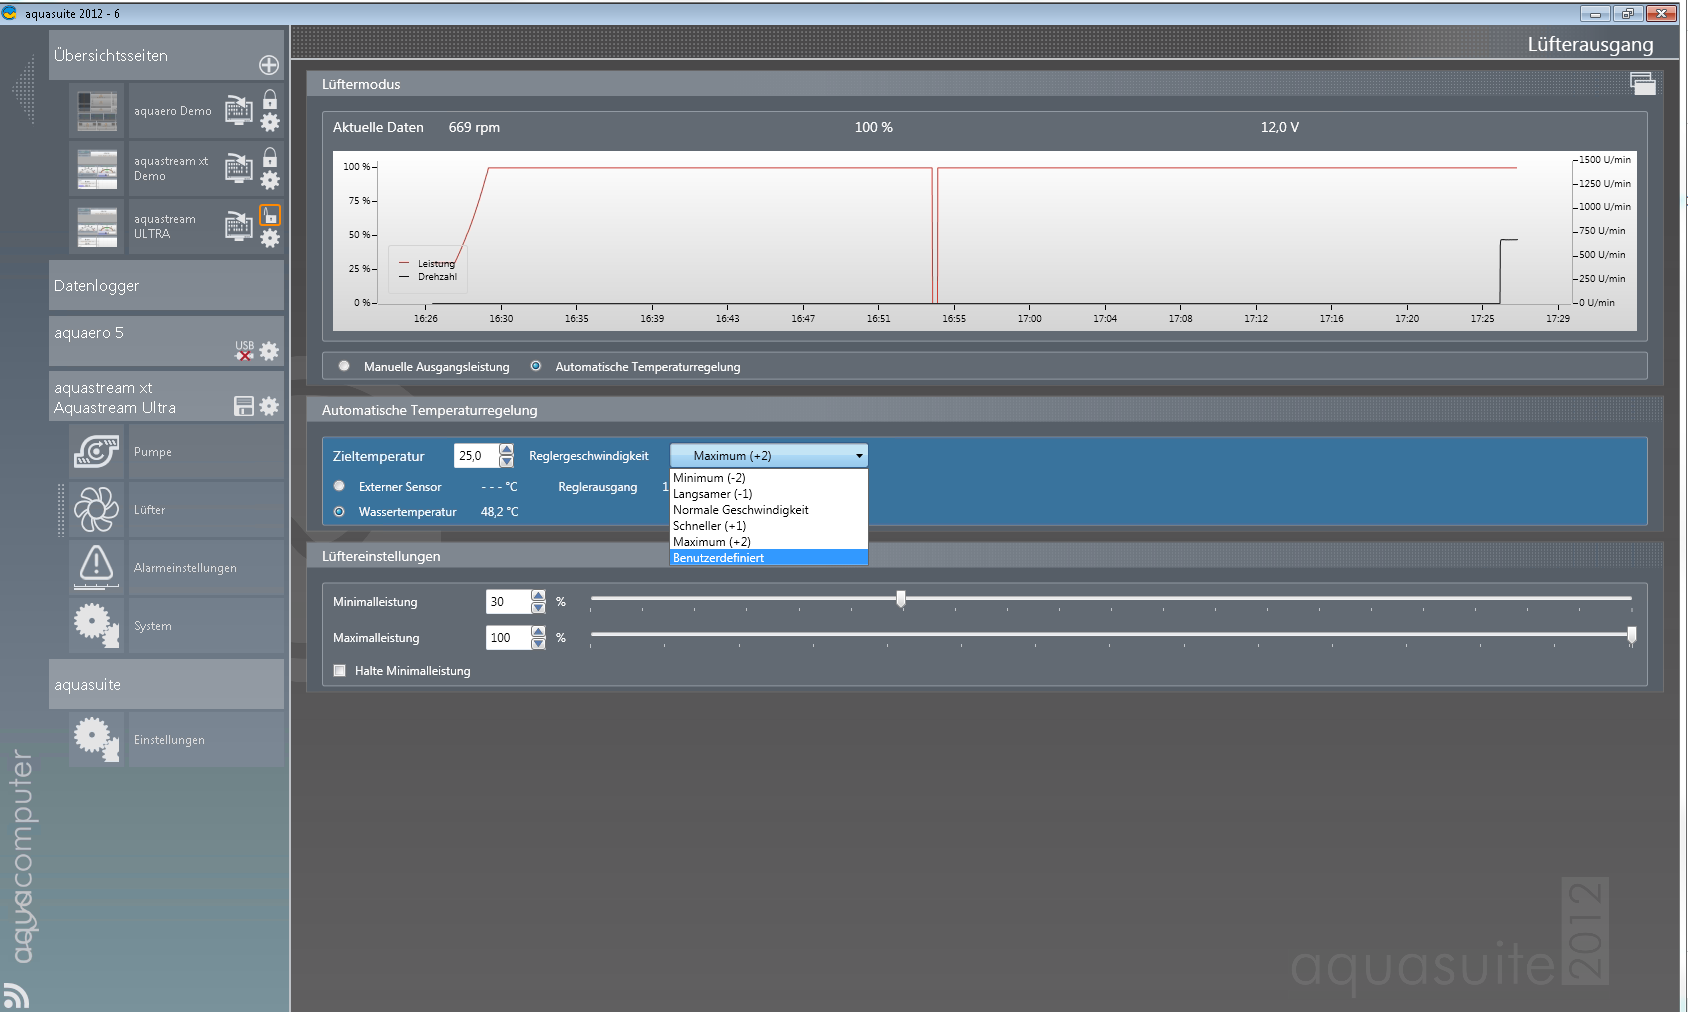This screenshot has width=1688, height=1012.
Task: Open the aquasuite section header
Action: click(x=166, y=684)
